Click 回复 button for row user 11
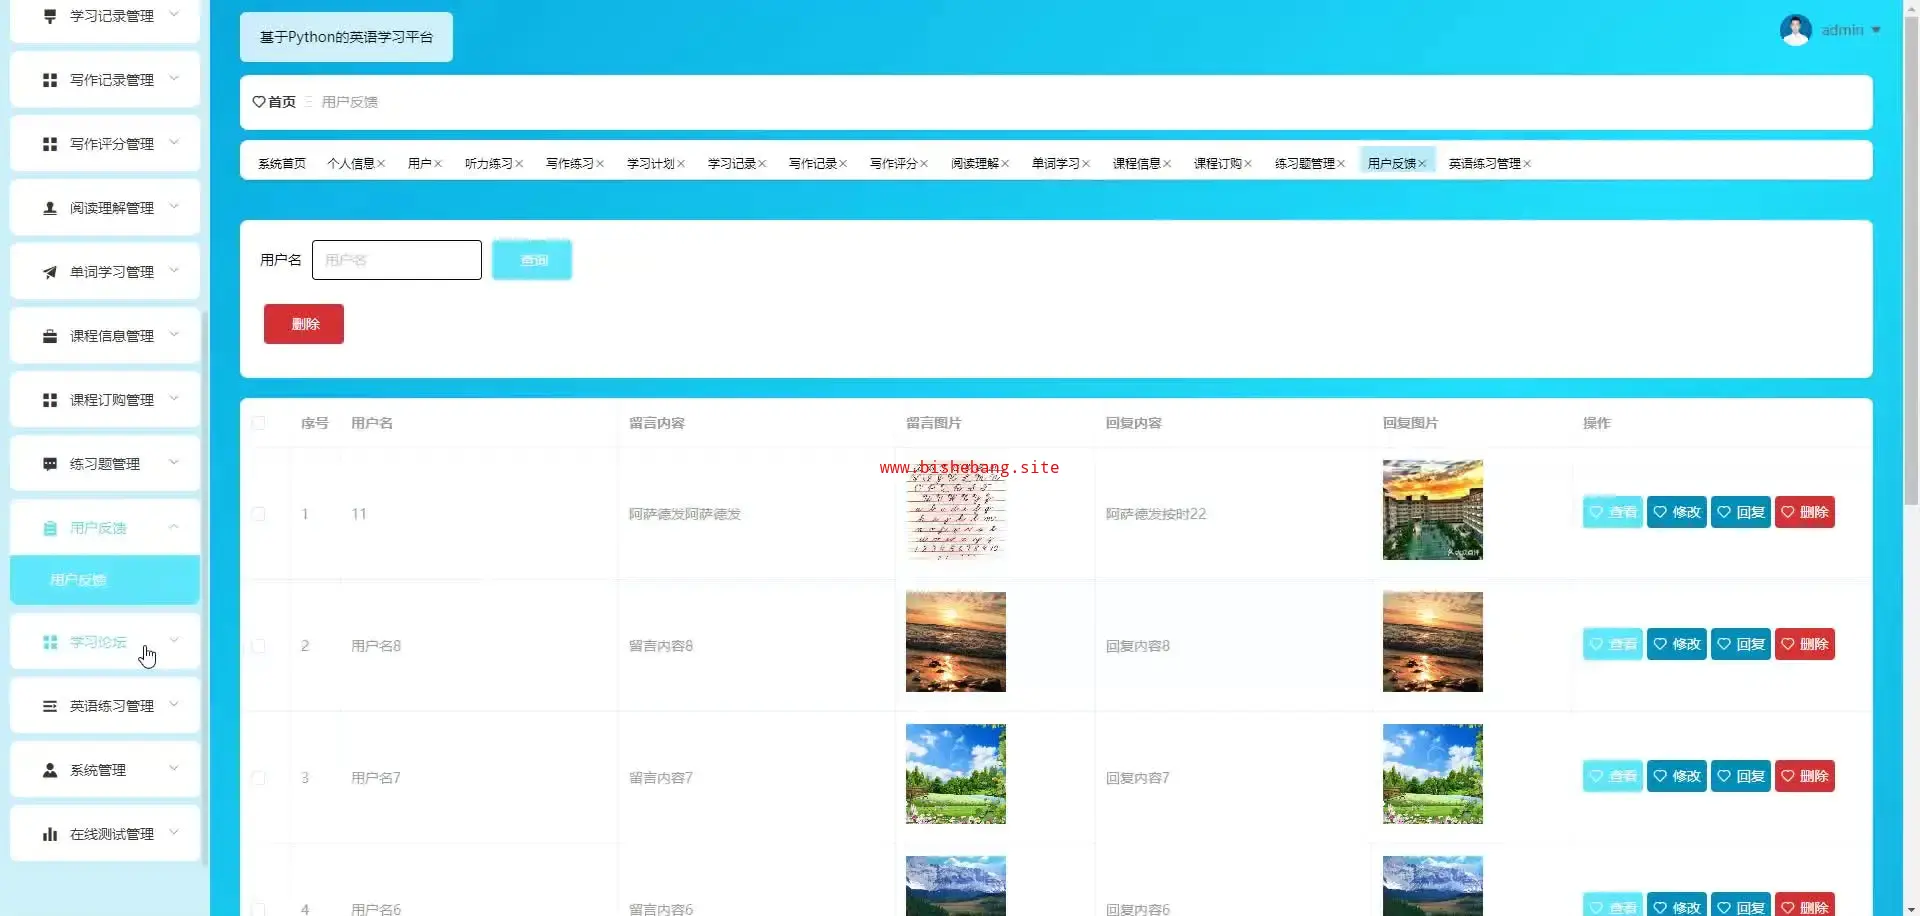The image size is (1920, 916). (1741, 512)
